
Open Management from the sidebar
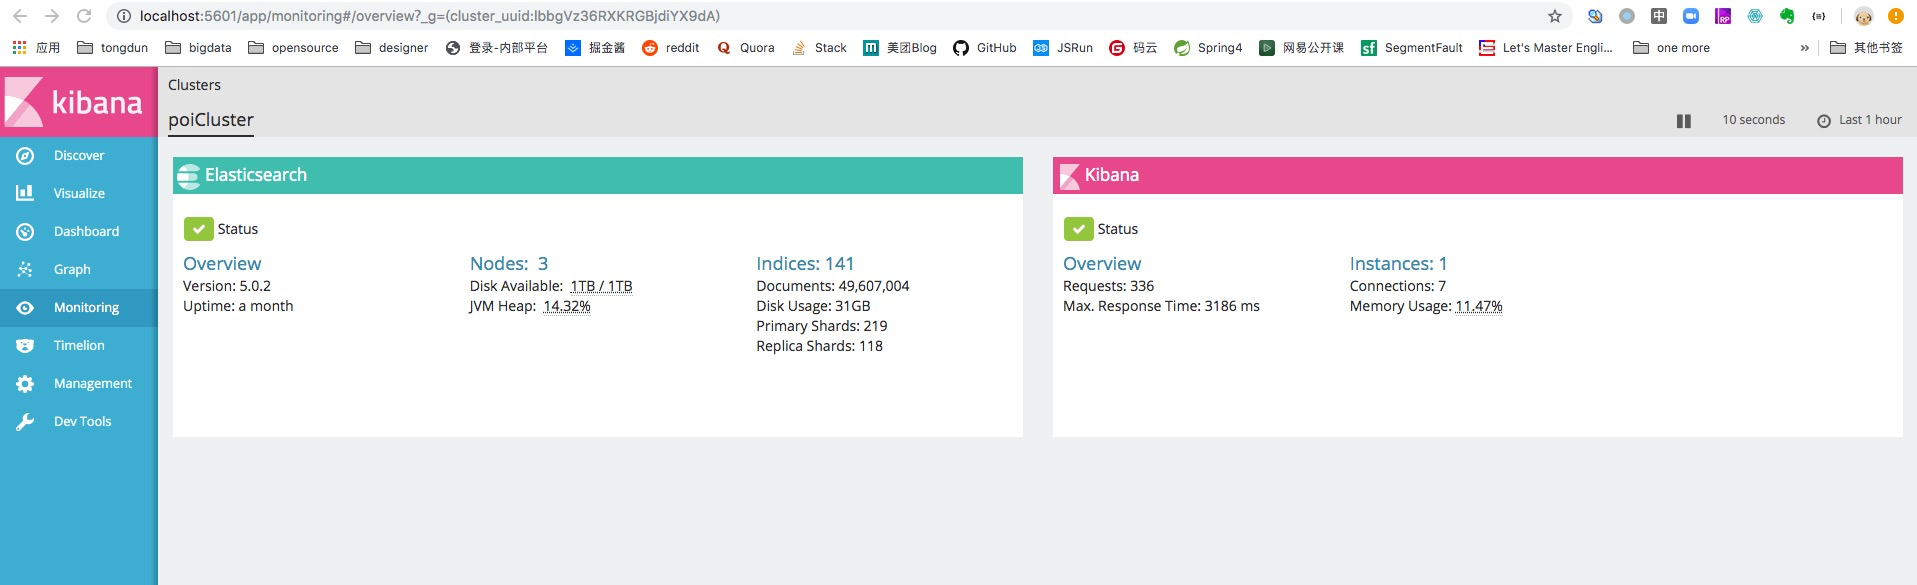pyautogui.click(x=78, y=384)
